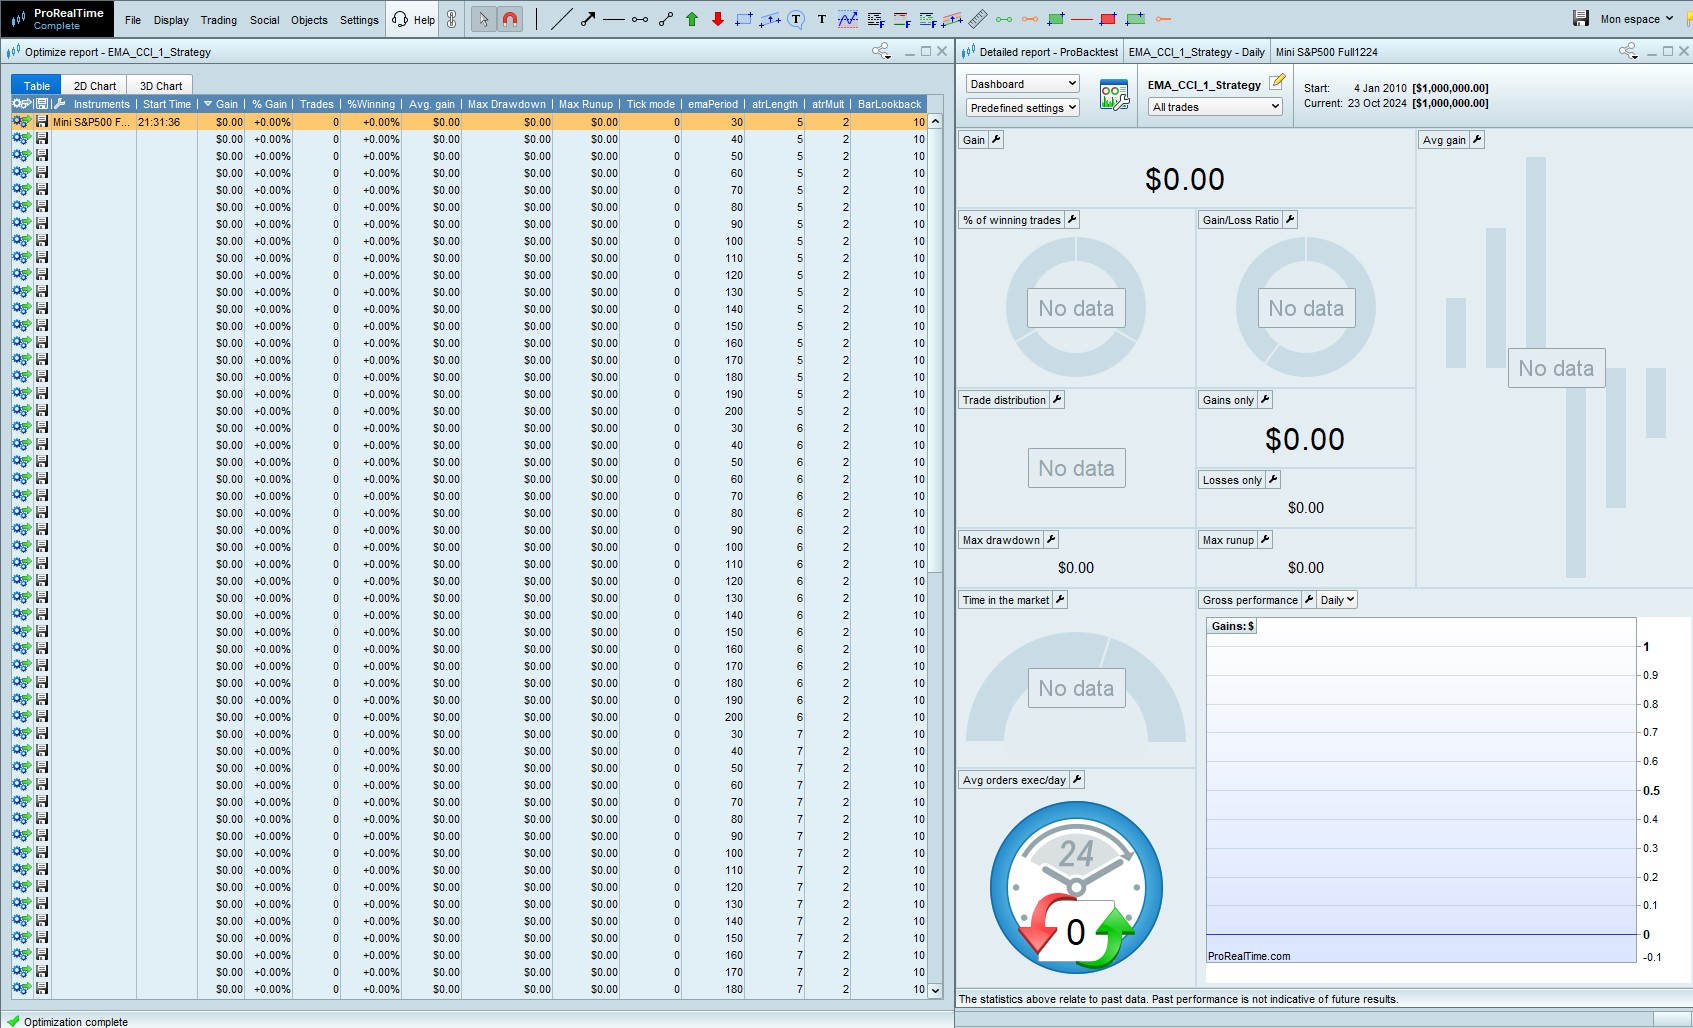Switch to the 2D Chart tab
The height and width of the screenshot is (1028, 1693).
point(95,86)
